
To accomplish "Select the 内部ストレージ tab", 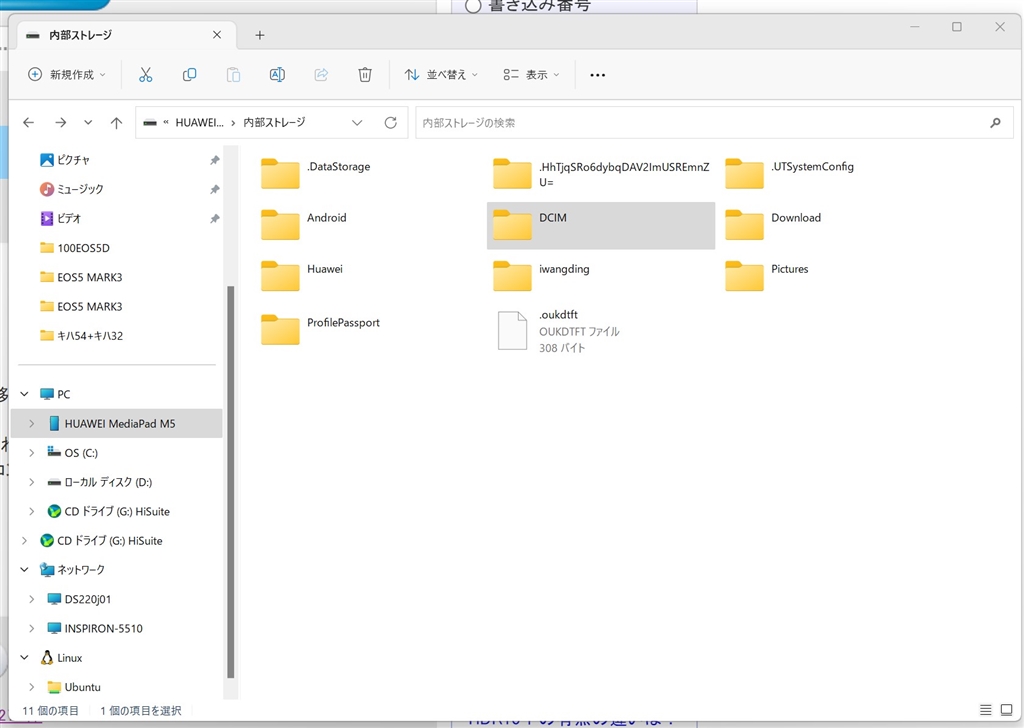I will point(124,35).
